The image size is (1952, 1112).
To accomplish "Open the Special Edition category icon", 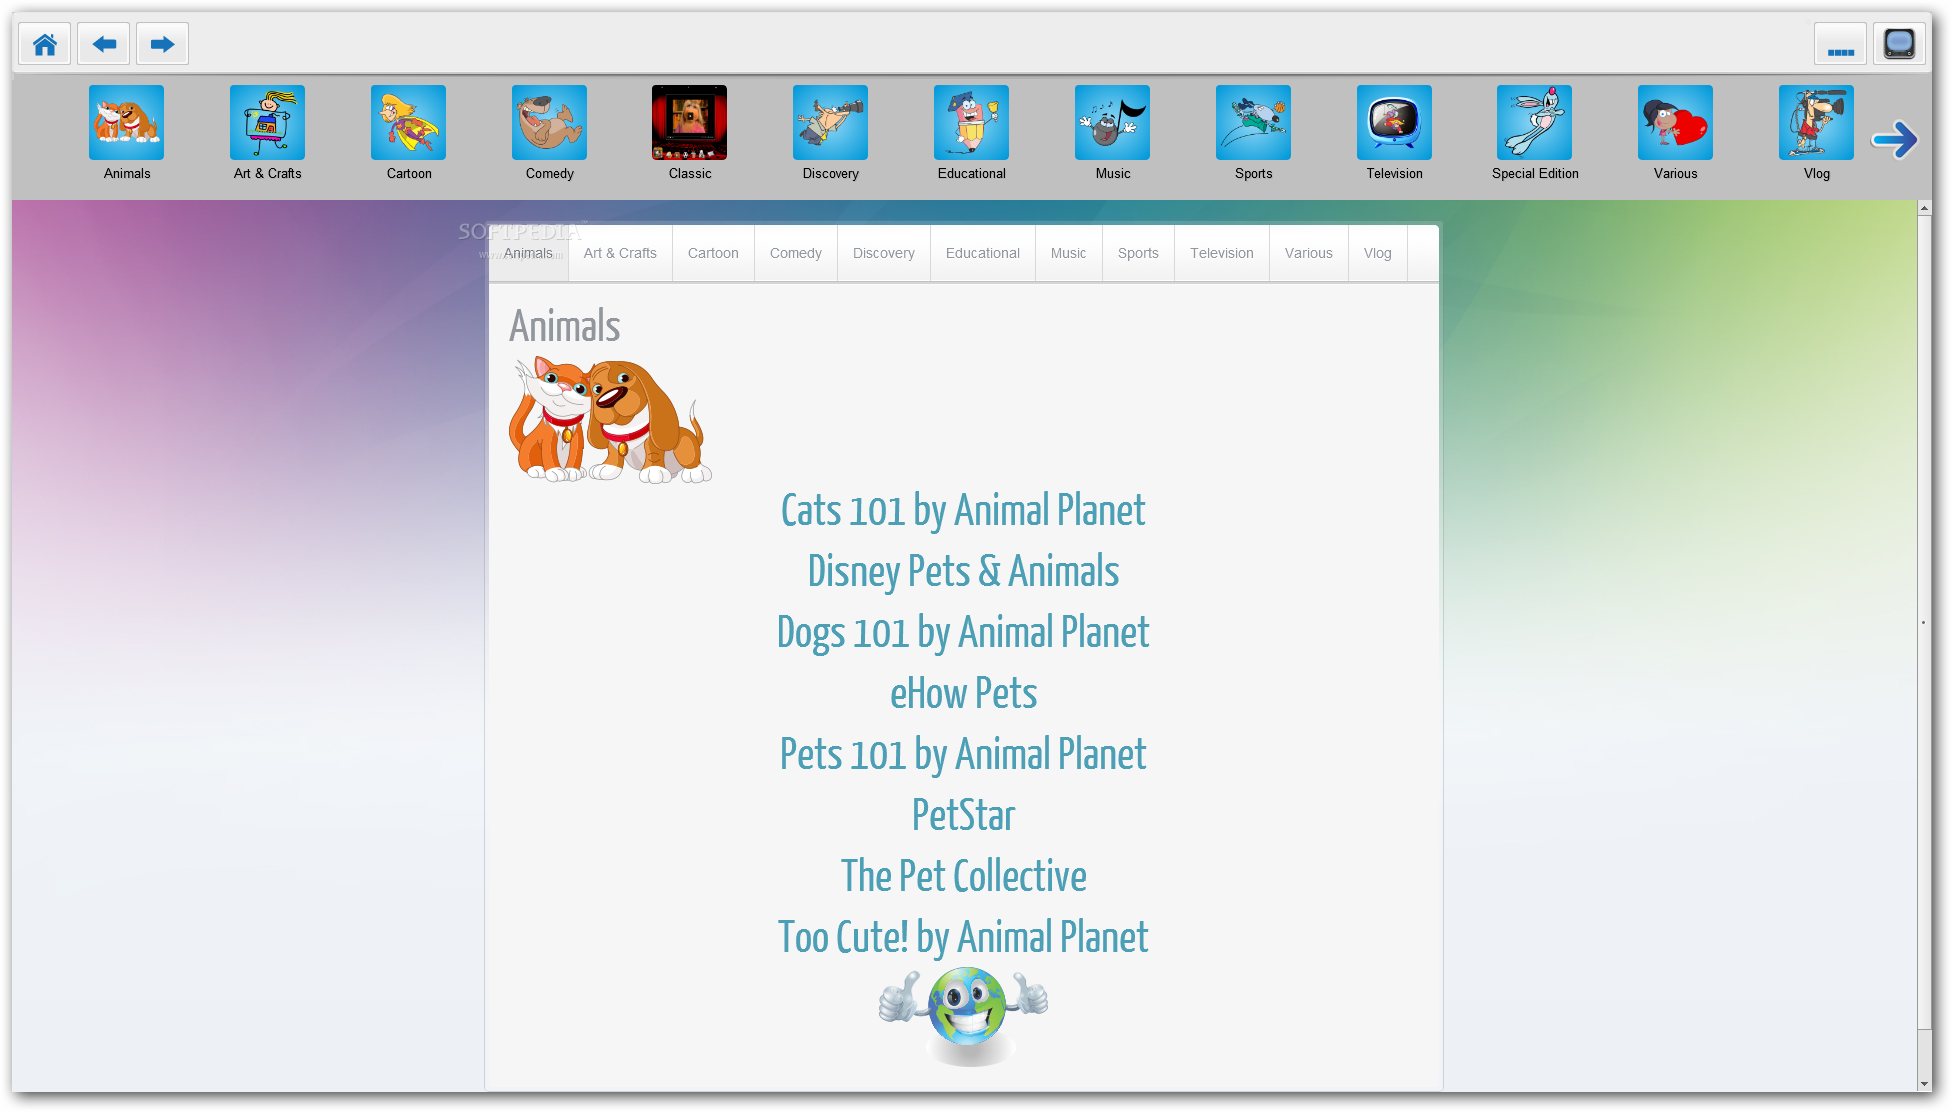I will [x=1534, y=123].
